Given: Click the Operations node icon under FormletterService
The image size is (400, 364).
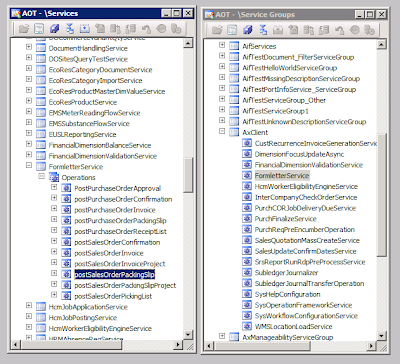Looking at the screenshot, I should pos(54,177).
